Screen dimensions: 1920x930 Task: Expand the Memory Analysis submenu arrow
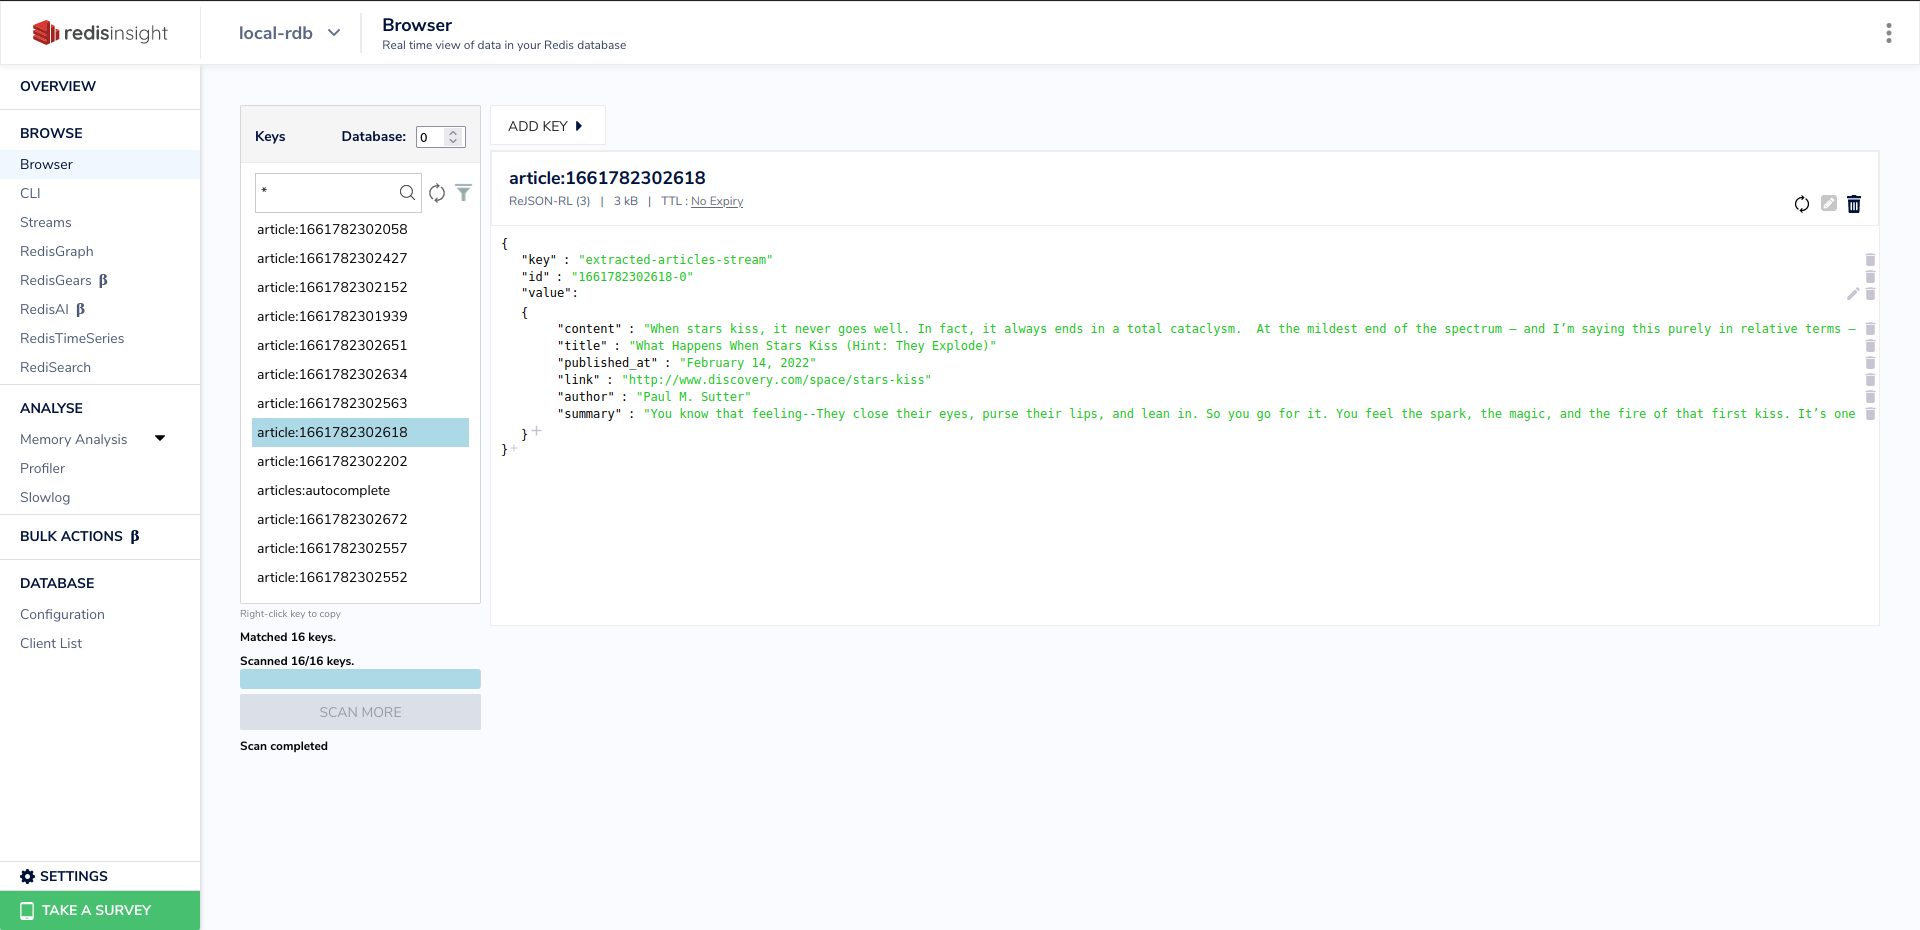pos(160,438)
